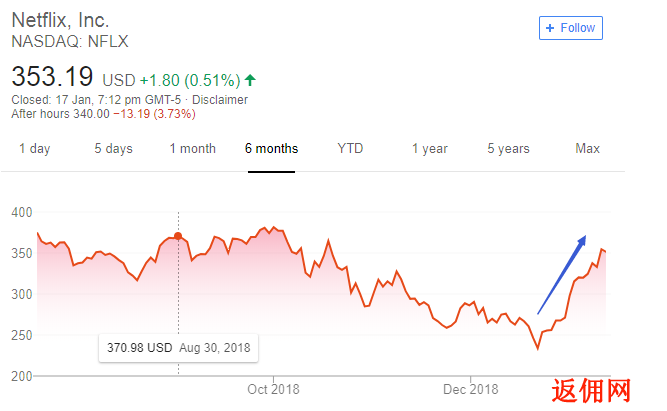Viewport: 667px width, 411px height.
Task: Switch to the 1 day tab
Action: coord(34,148)
